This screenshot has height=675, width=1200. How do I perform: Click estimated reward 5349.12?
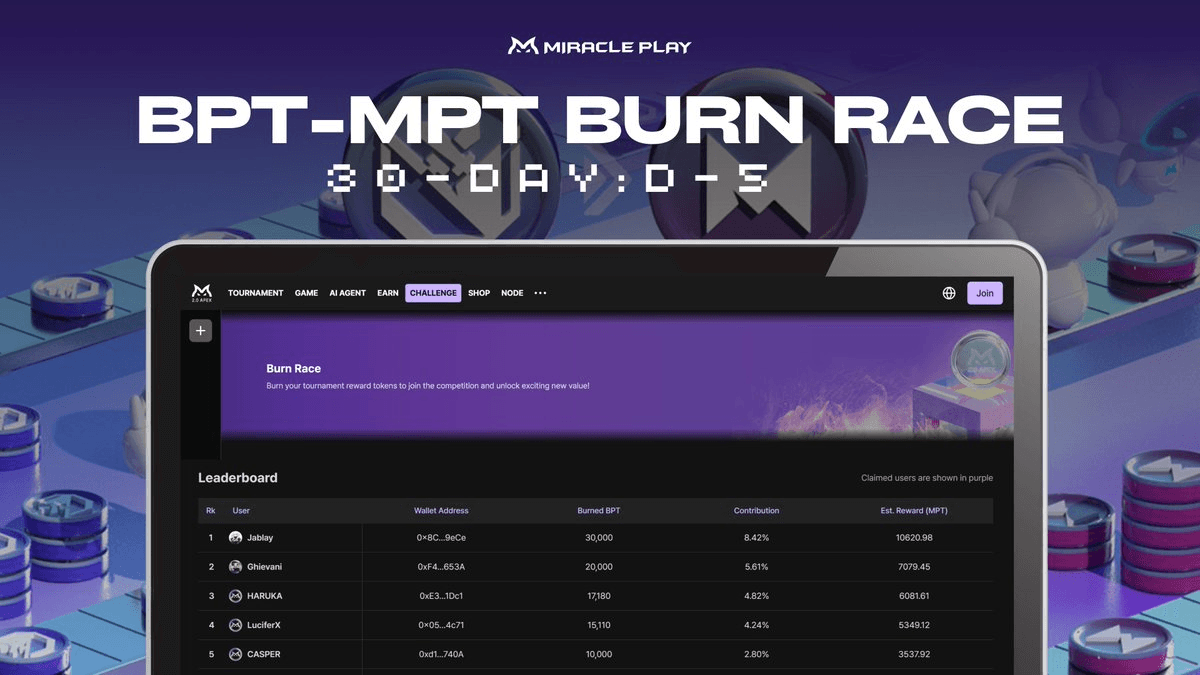(x=914, y=625)
